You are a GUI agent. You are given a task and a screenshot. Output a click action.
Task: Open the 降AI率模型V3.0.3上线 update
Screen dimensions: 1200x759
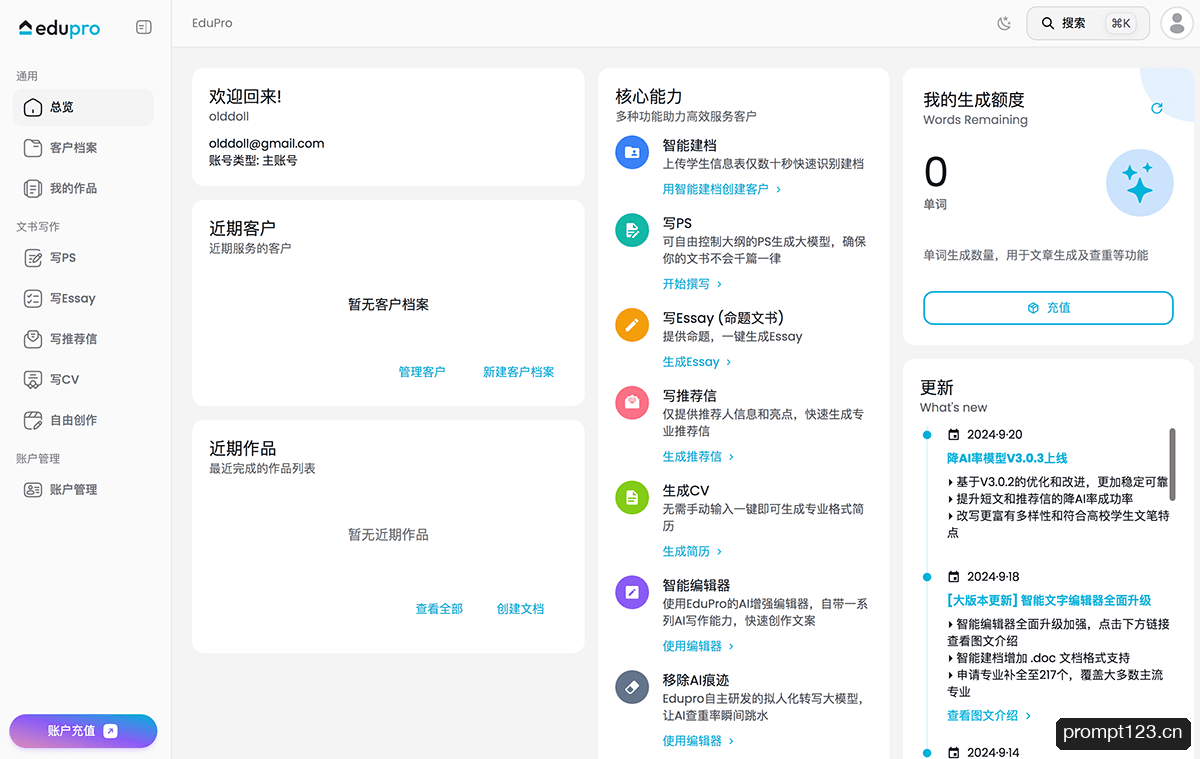1007,458
